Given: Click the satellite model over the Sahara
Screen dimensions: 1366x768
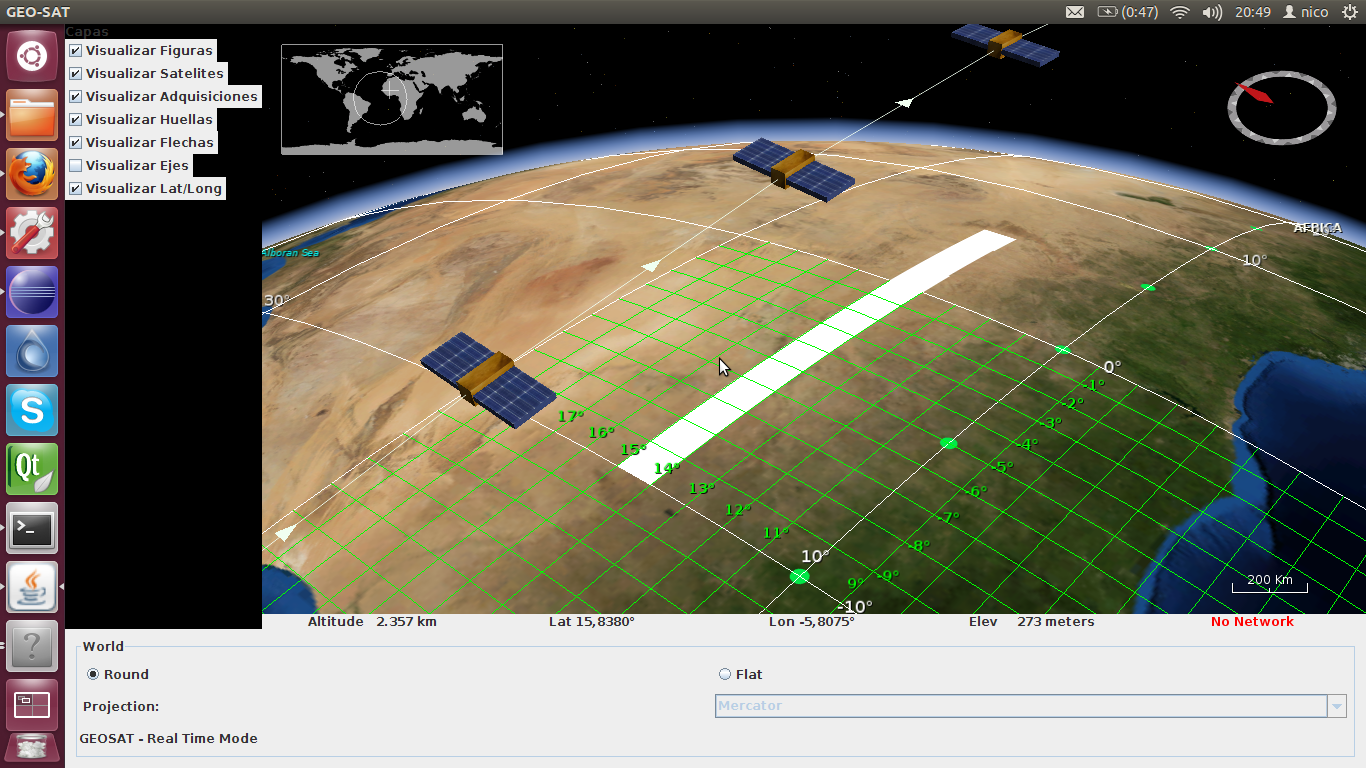Looking at the screenshot, I should [x=488, y=380].
